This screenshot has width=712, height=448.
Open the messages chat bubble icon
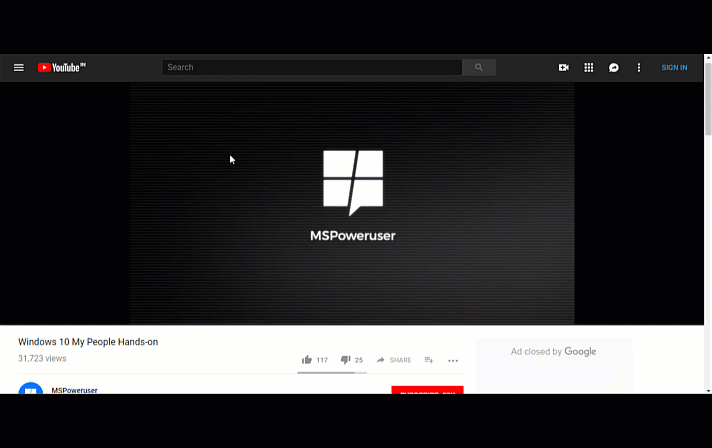(x=613, y=68)
